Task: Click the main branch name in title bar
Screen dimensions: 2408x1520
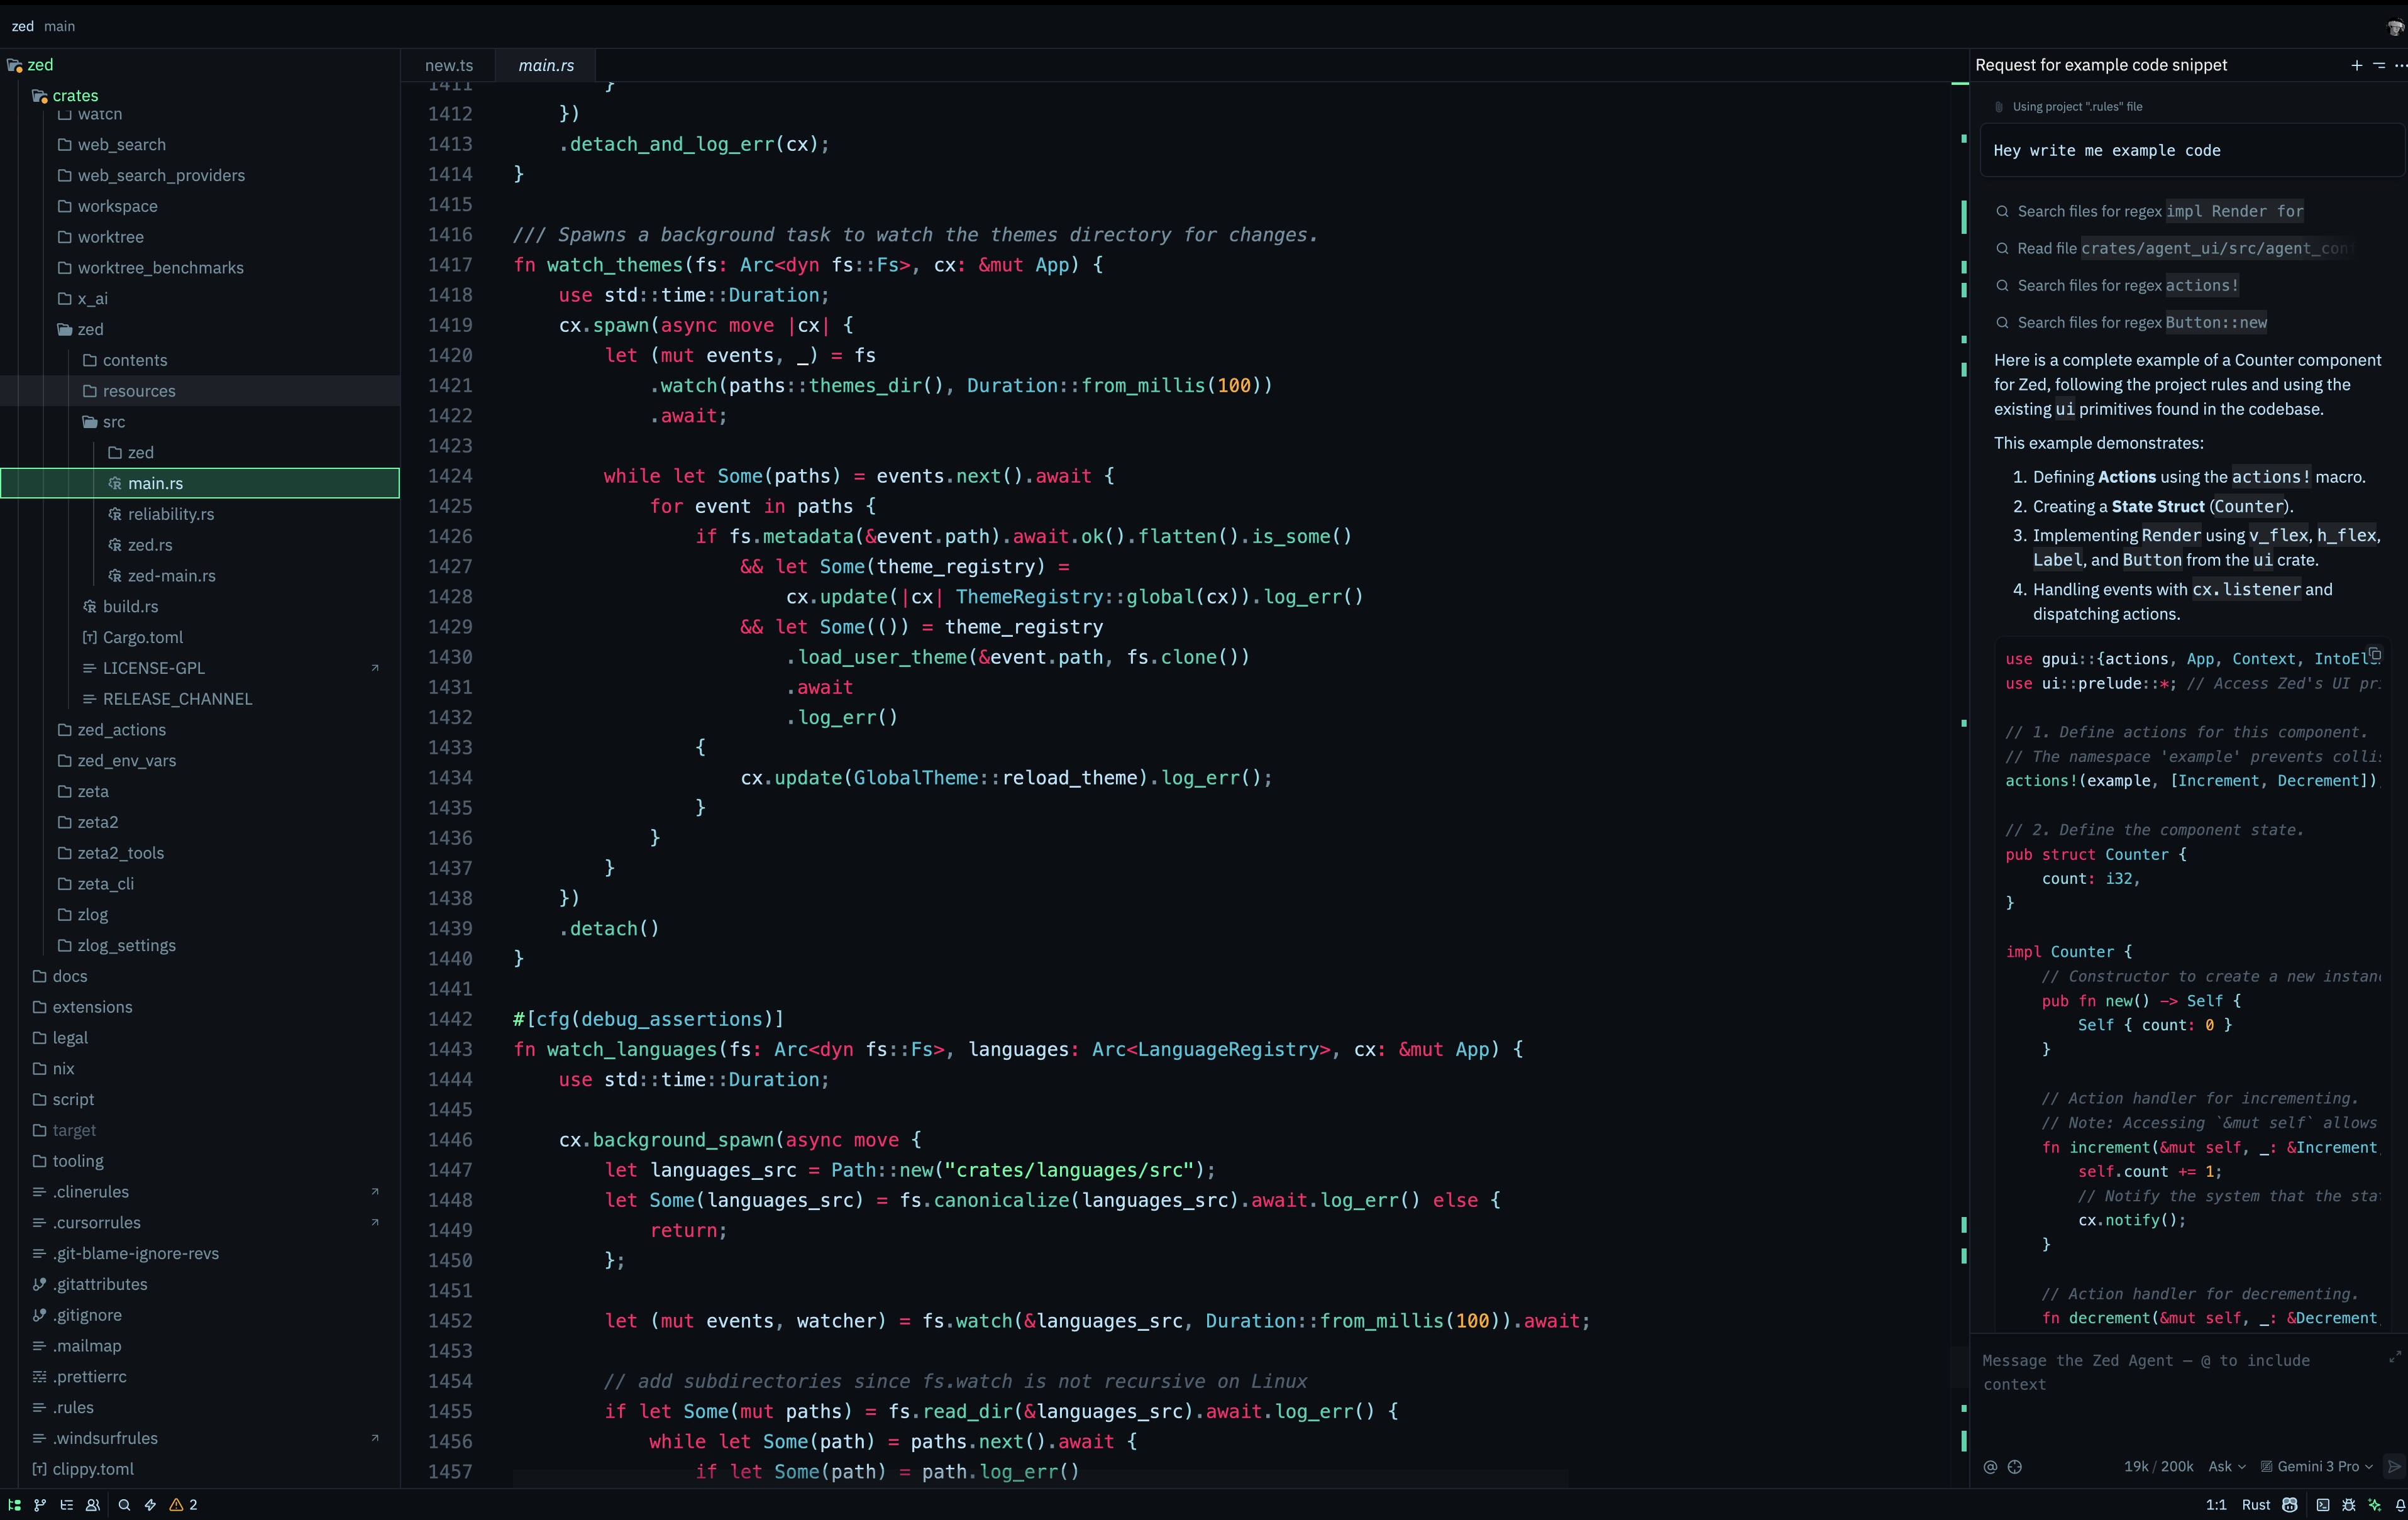Action: (59, 26)
